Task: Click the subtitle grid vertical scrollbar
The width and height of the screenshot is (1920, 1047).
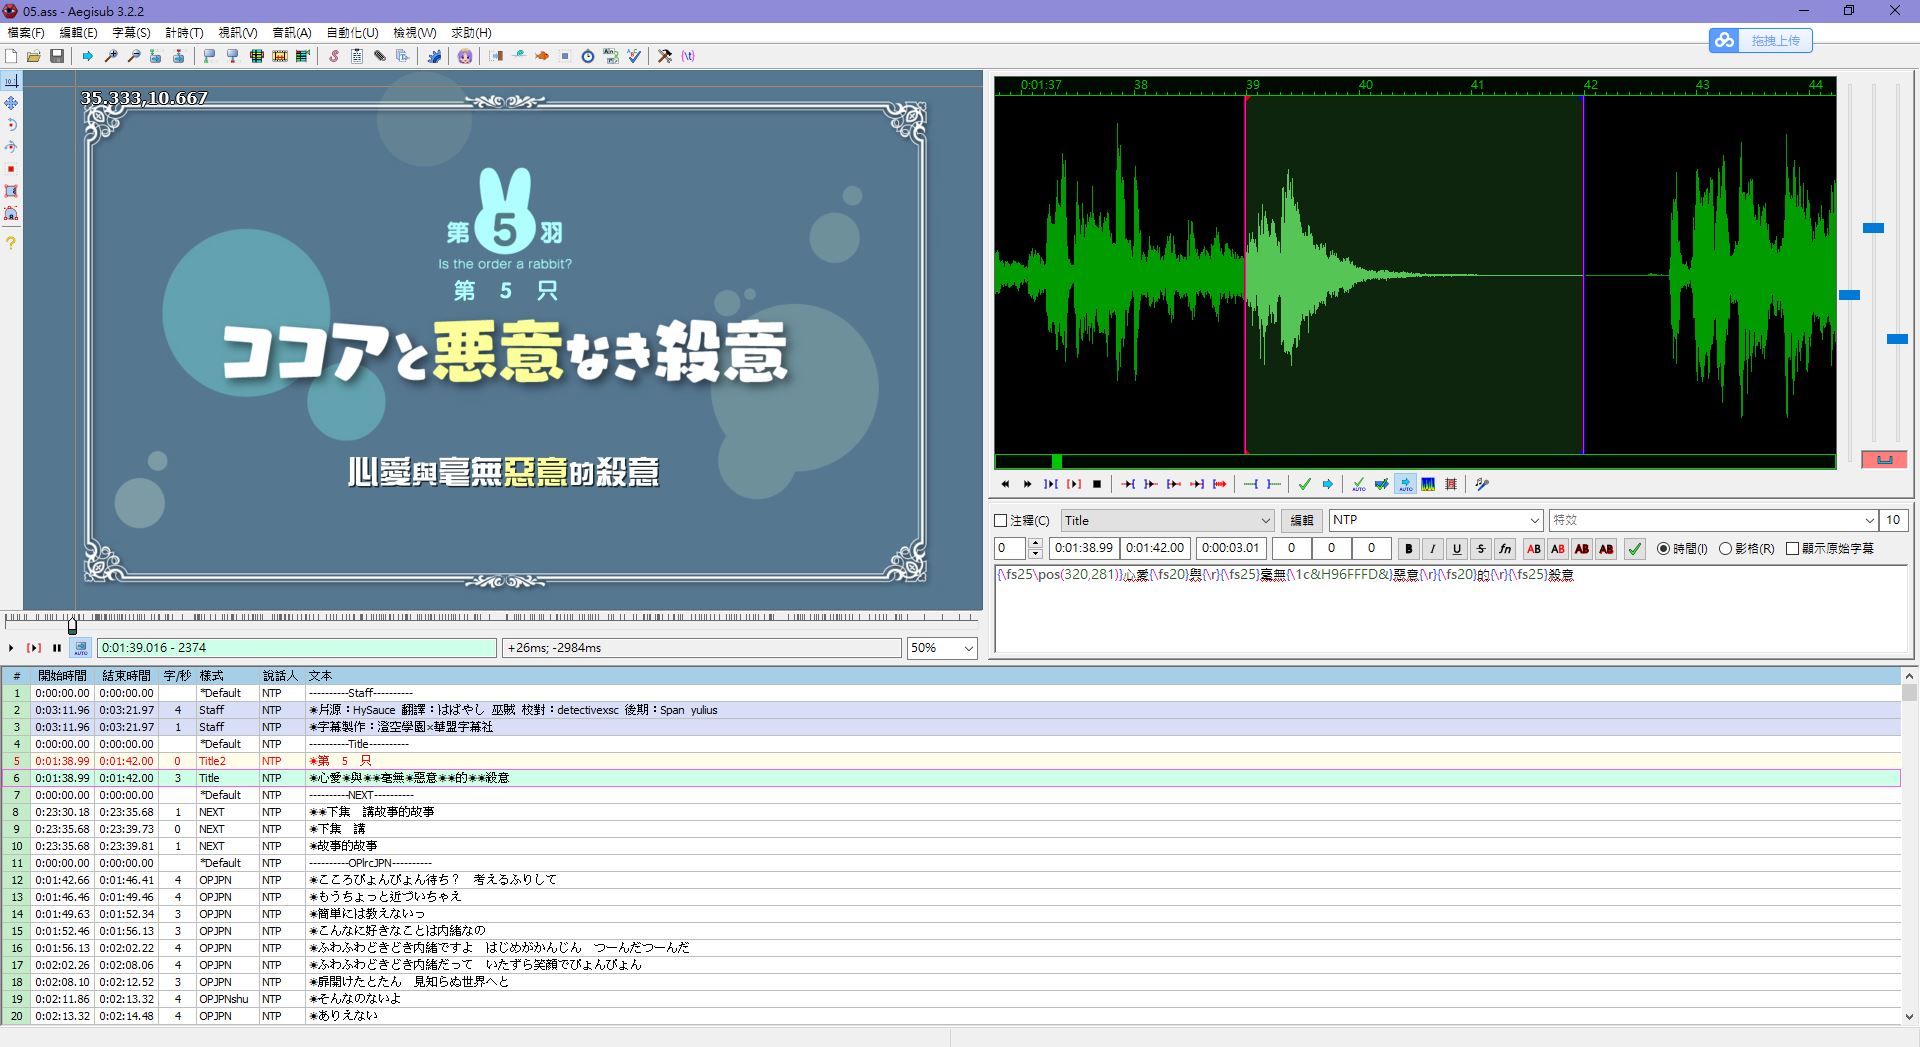Action: click(1909, 846)
